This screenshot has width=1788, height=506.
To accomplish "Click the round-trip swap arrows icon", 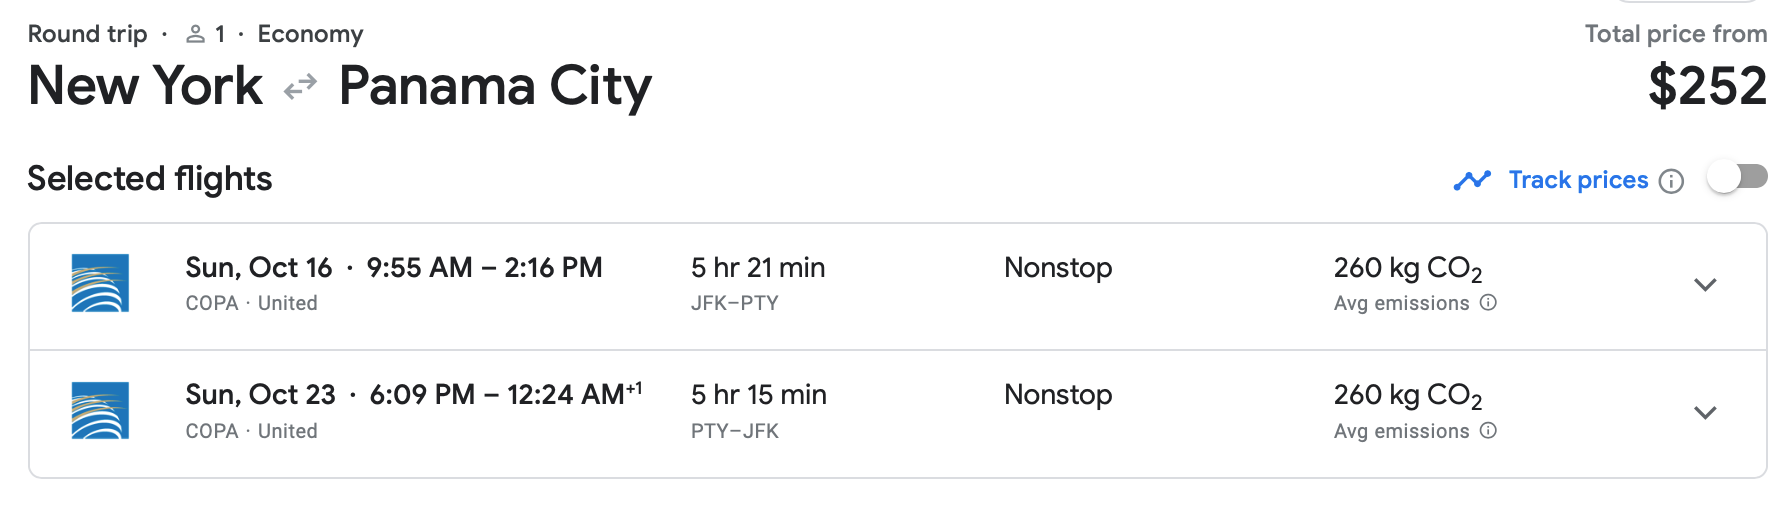I will pos(300,88).
